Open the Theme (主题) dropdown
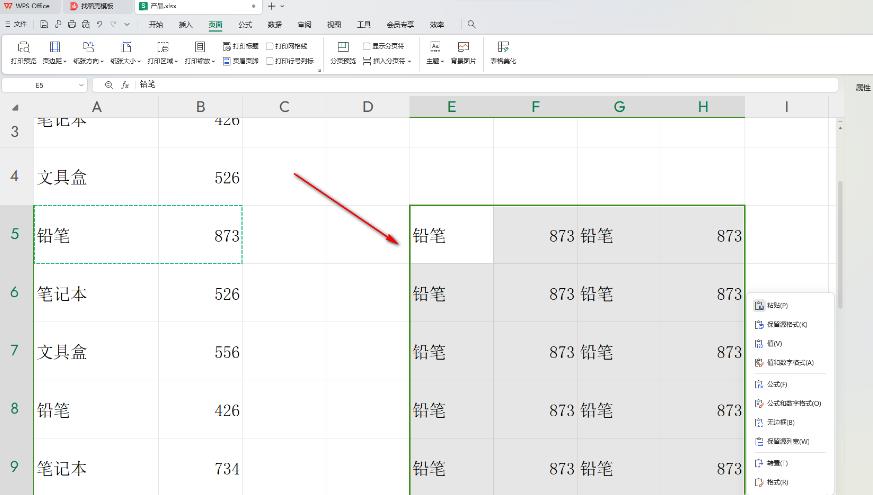This screenshot has height=495, width=873. pos(435,53)
